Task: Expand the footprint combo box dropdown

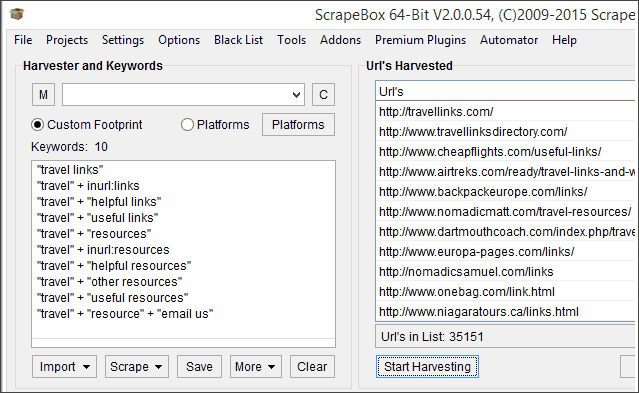Action: (x=296, y=95)
